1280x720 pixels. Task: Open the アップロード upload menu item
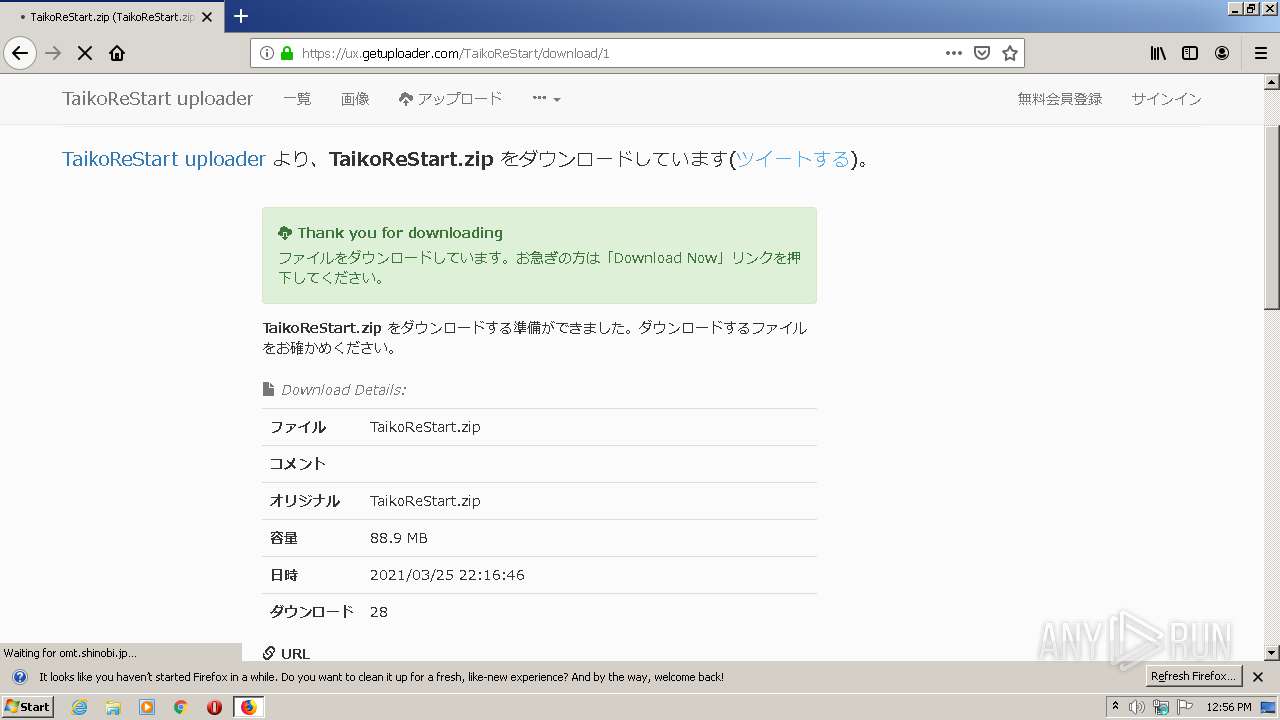click(450, 98)
